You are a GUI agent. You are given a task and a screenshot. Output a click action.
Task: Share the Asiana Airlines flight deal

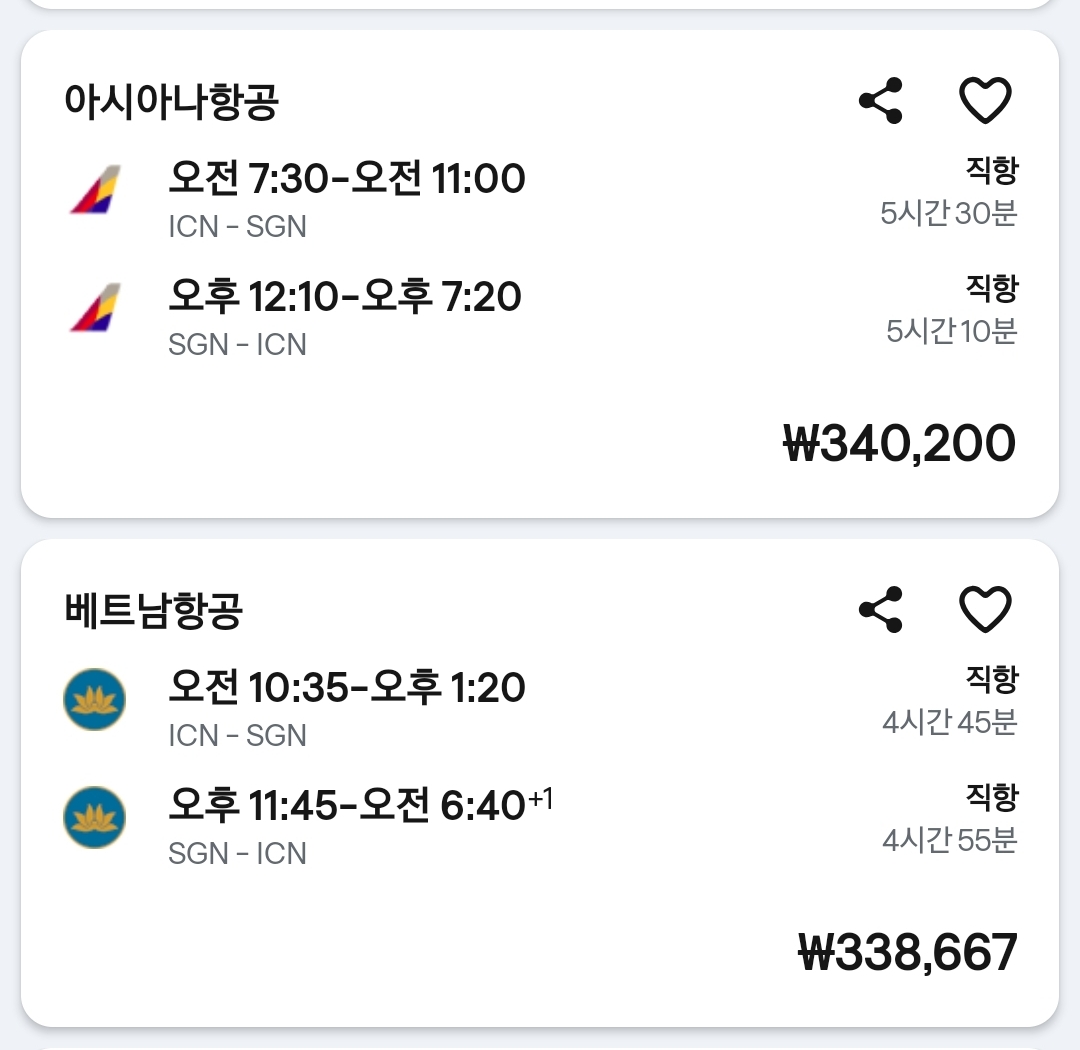click(x=881, y=101)
